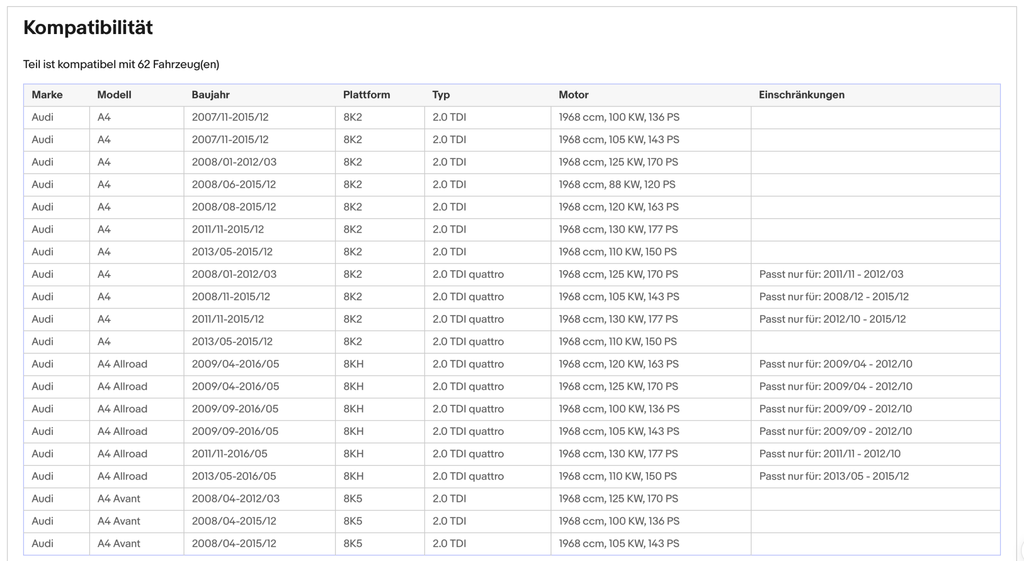
Task: Click the Marke column header
Action: [x=47, y=95]
